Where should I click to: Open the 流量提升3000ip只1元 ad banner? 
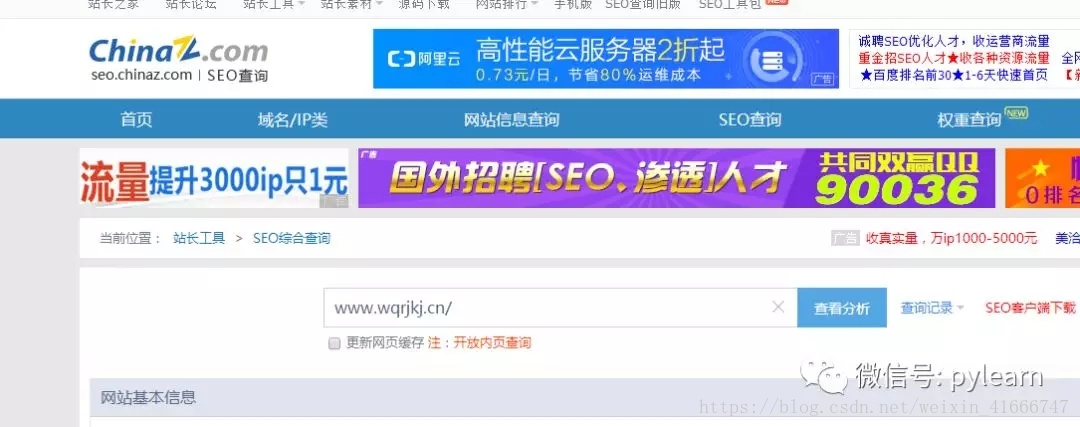214,178
